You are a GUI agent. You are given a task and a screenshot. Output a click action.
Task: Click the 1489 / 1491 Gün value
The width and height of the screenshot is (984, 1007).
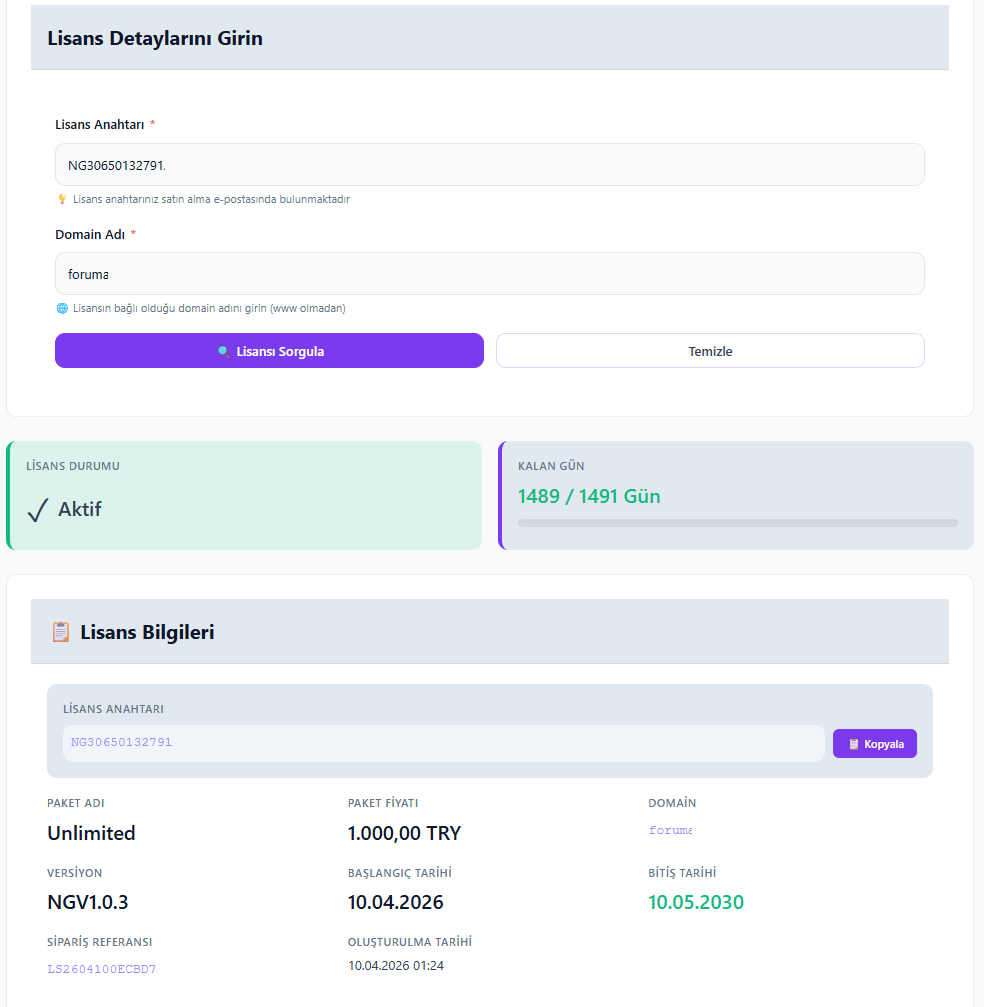pyautogui.click(x=589, y=496)
